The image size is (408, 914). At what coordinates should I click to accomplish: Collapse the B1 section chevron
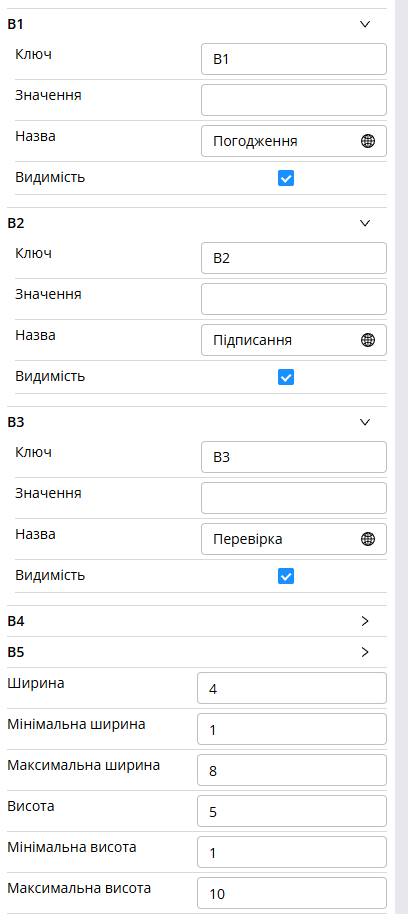365,24
